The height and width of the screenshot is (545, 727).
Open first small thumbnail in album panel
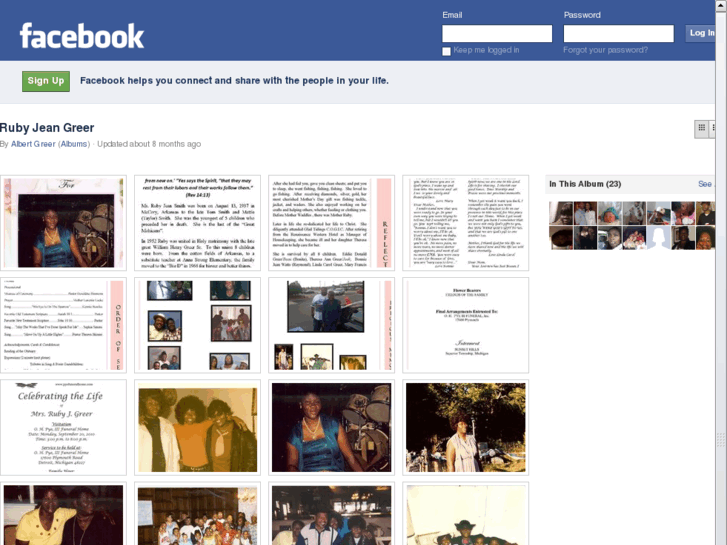pyautogui.click(x=561, y=213)
